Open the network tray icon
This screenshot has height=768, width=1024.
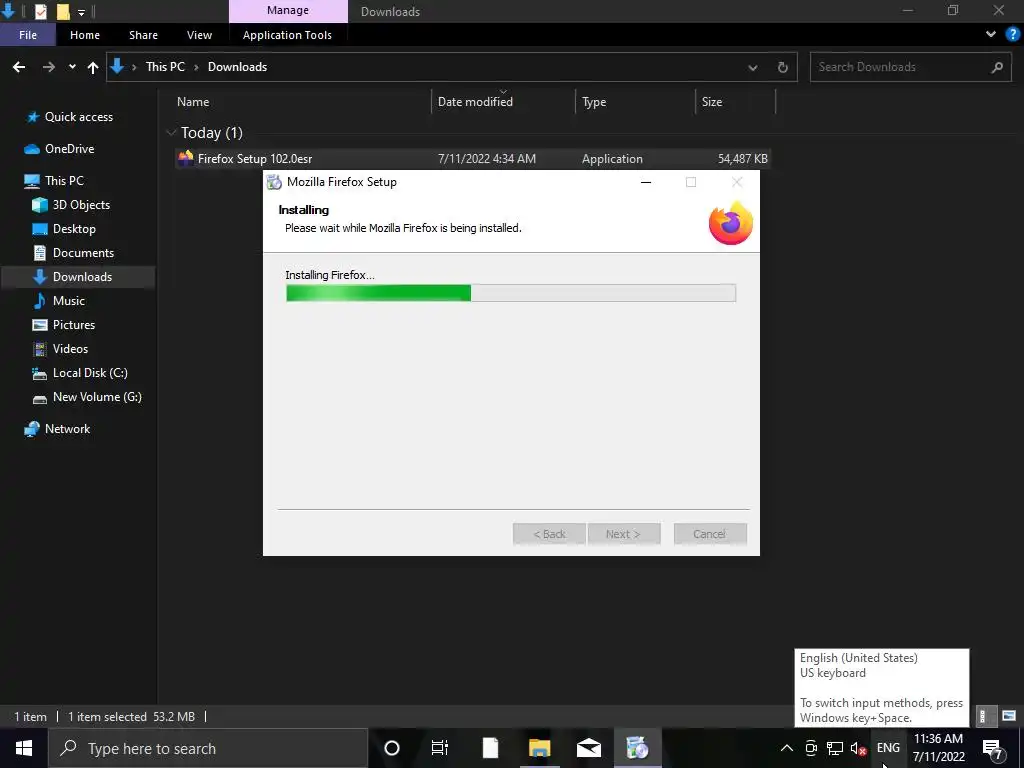click(835, 748)
